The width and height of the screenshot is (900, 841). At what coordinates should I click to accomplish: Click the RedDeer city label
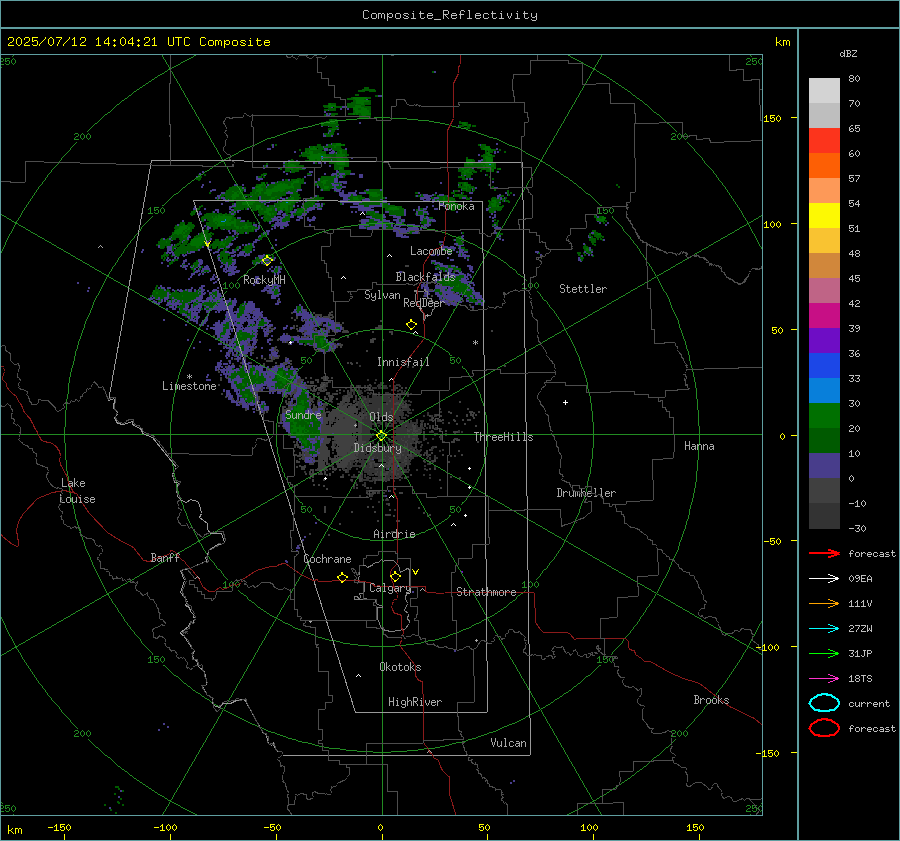[x=424, y=303]
